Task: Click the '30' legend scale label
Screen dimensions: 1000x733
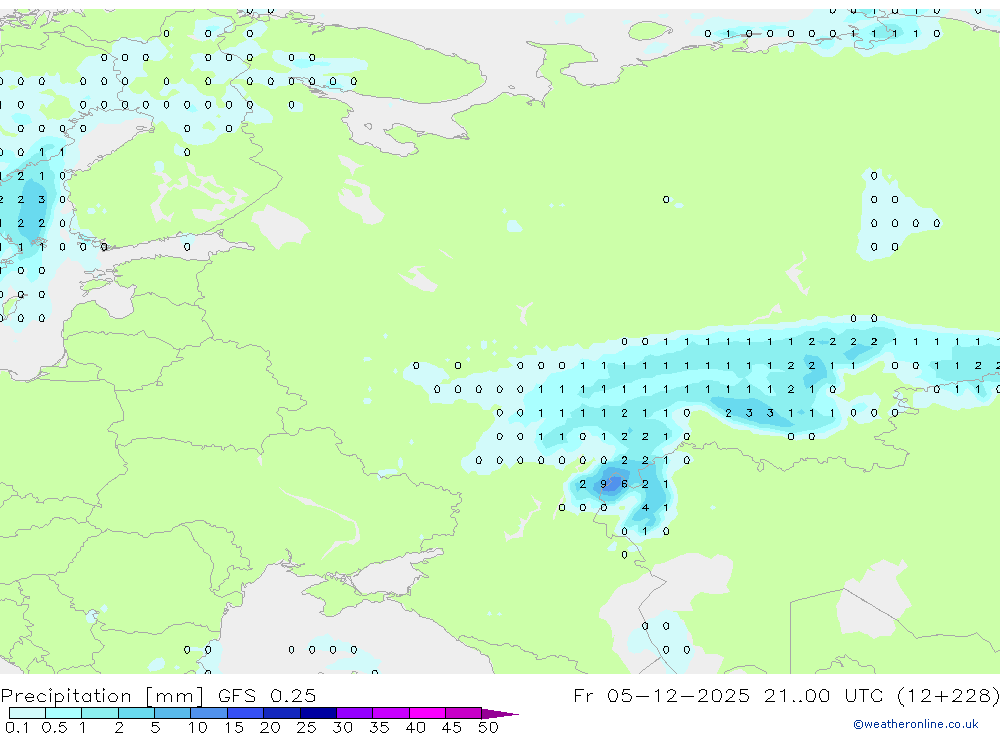Action: (342, 727)
